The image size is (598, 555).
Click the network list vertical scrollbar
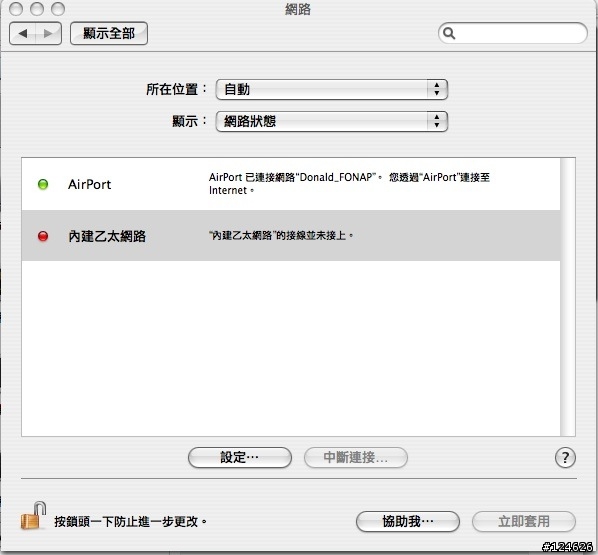click(568, 297)
